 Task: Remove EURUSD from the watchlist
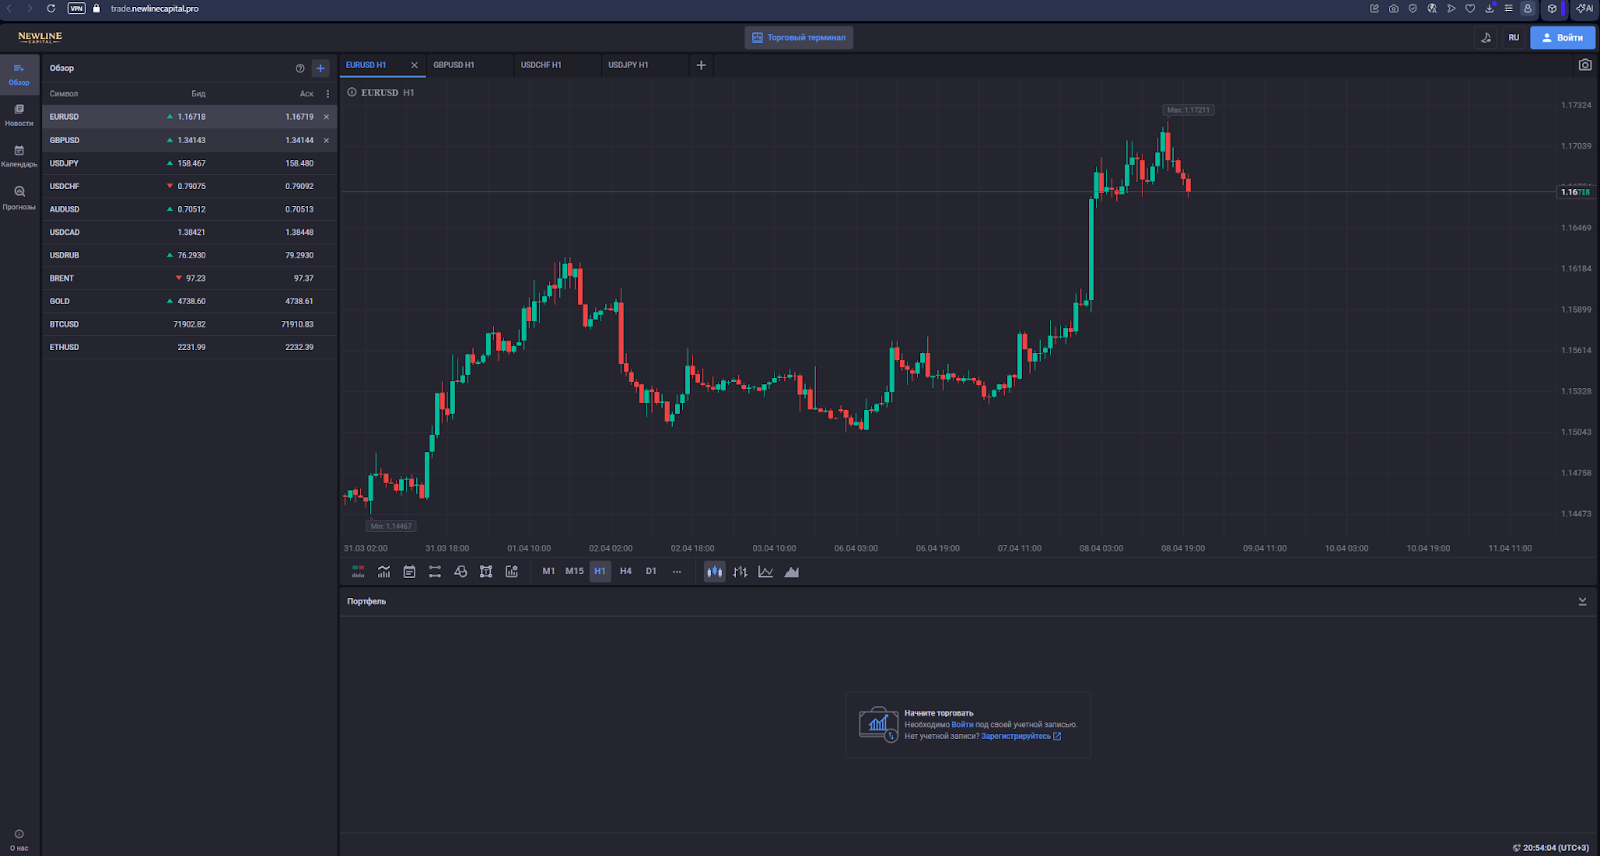click(326, 117)
